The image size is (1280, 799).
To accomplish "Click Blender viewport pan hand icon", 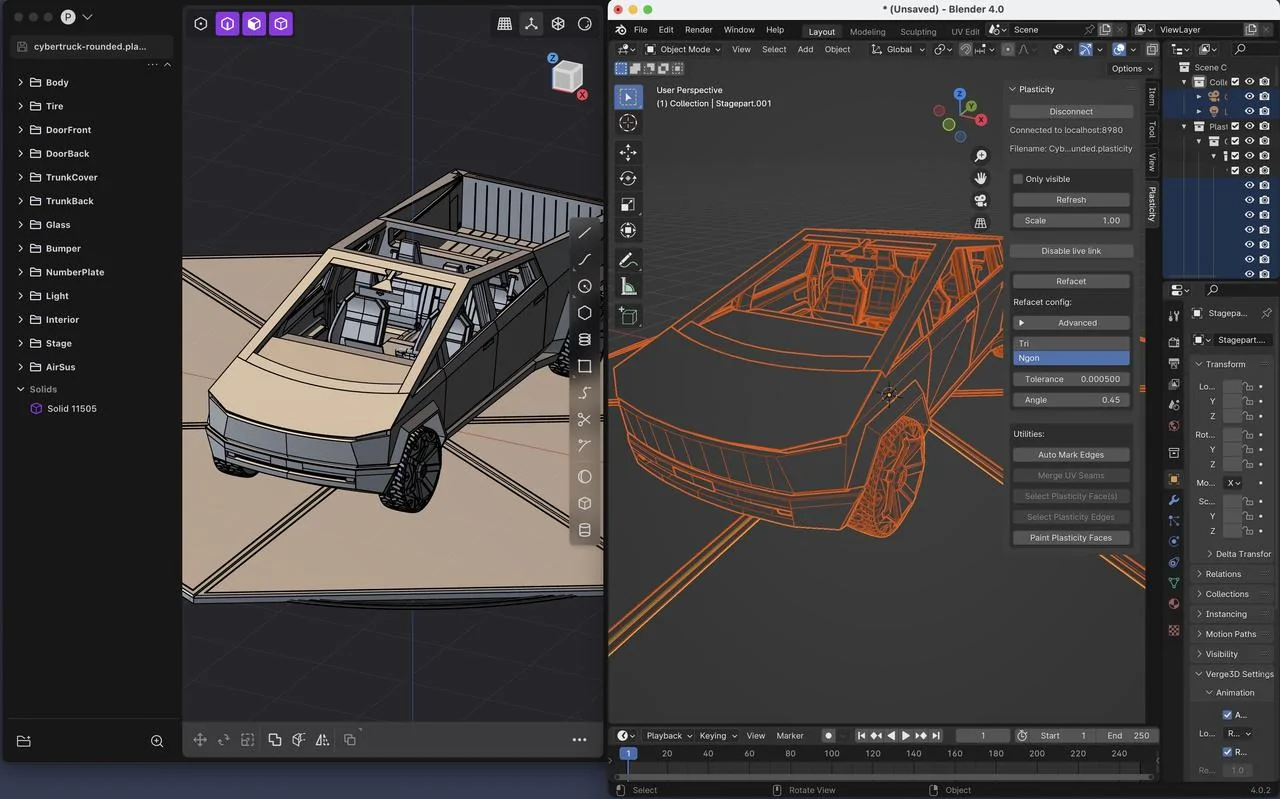I will [x=981, y=178].
